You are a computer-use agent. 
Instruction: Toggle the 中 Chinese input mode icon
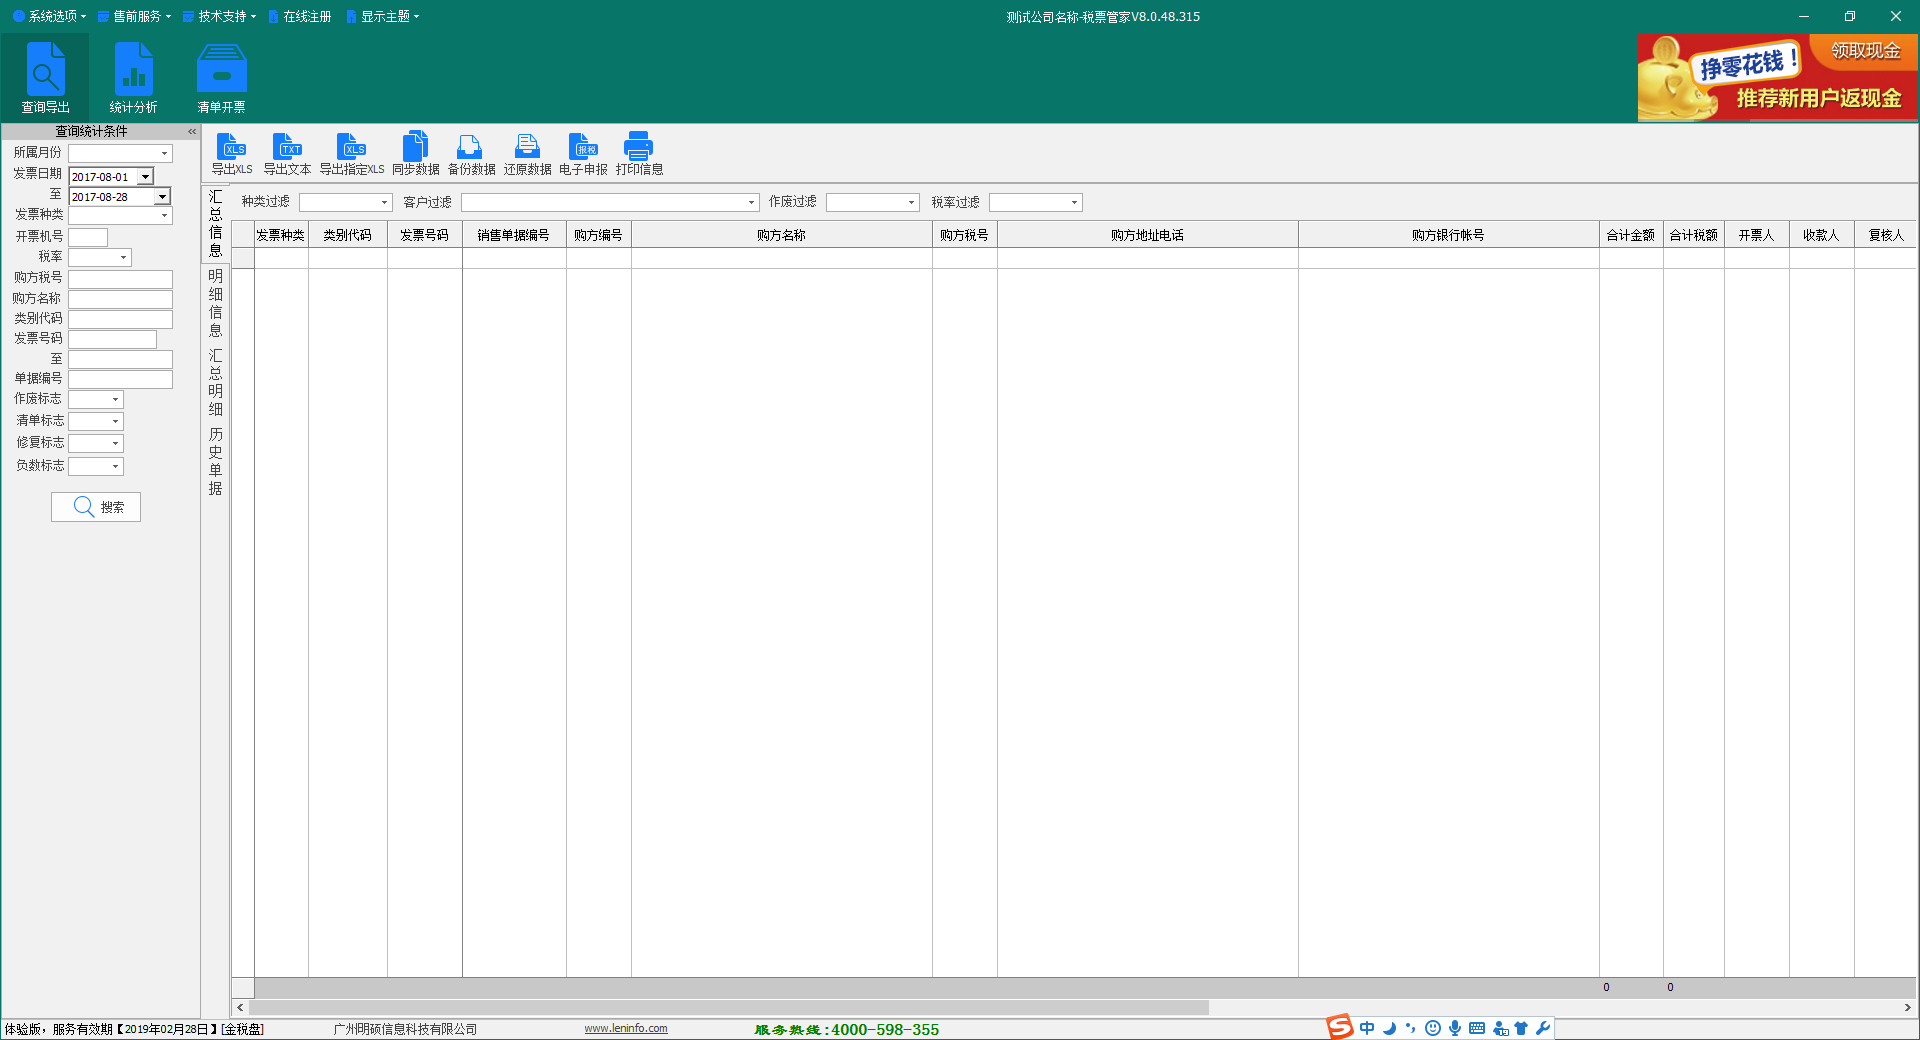pyautogui.click(x=1367, y=1028)
